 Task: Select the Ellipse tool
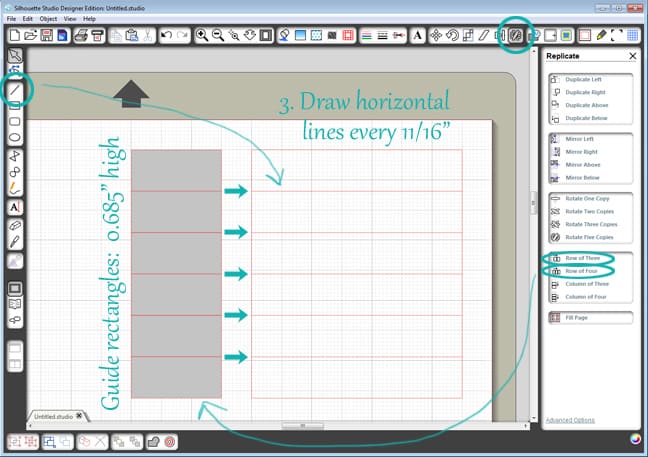(x=15, y=138)
